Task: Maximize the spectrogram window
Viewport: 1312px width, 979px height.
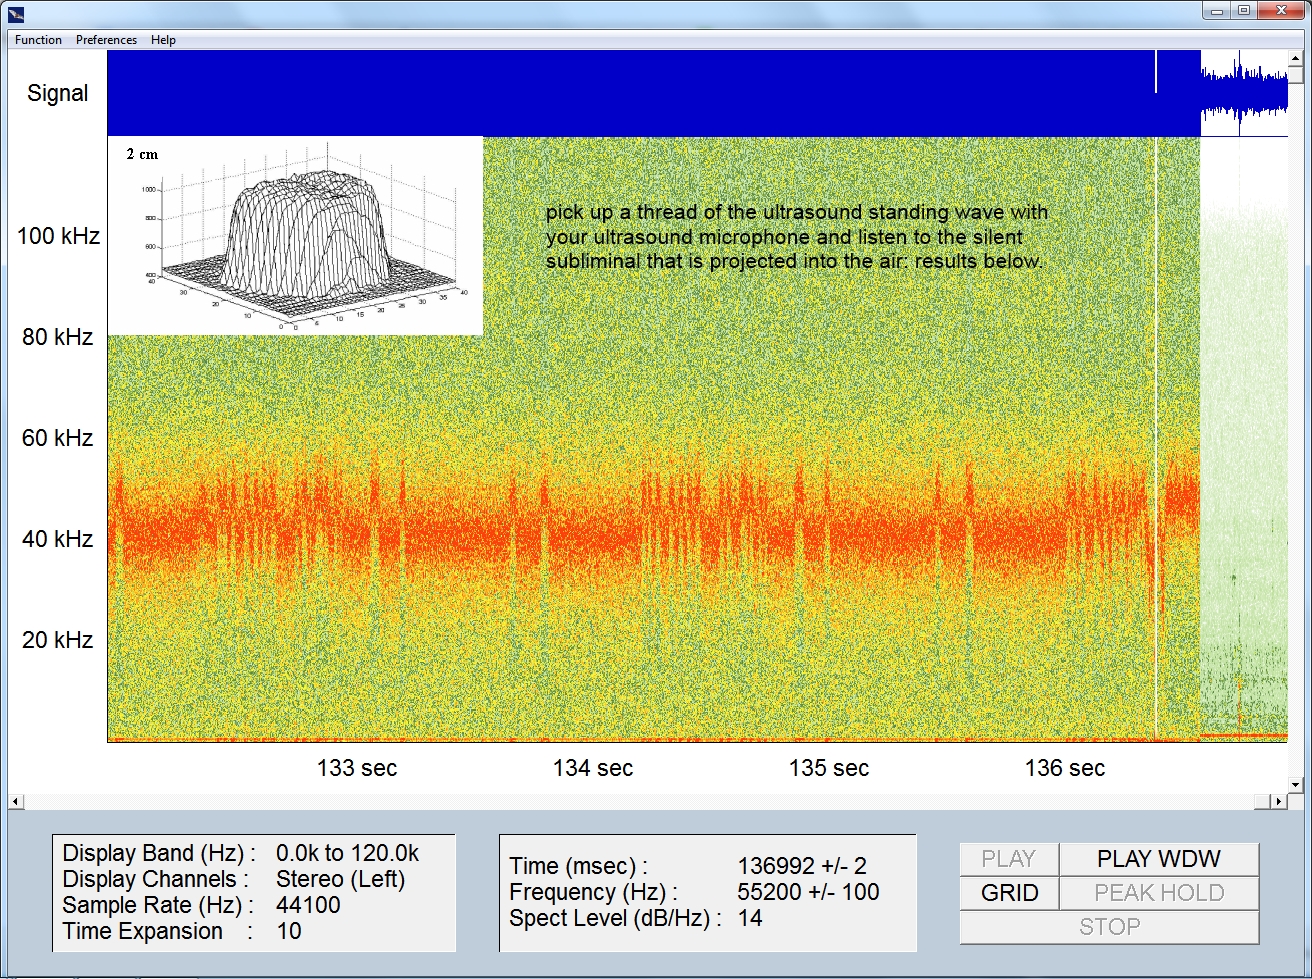Action: point(1243,11)
